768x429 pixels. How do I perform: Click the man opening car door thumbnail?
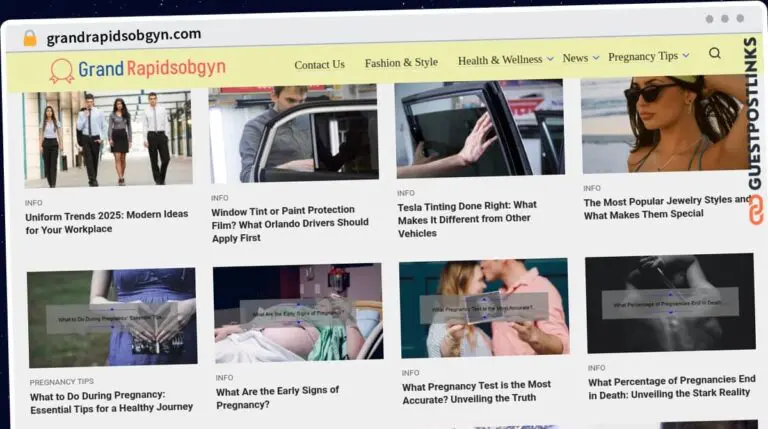pyautogui.click(x=293, y=133)
